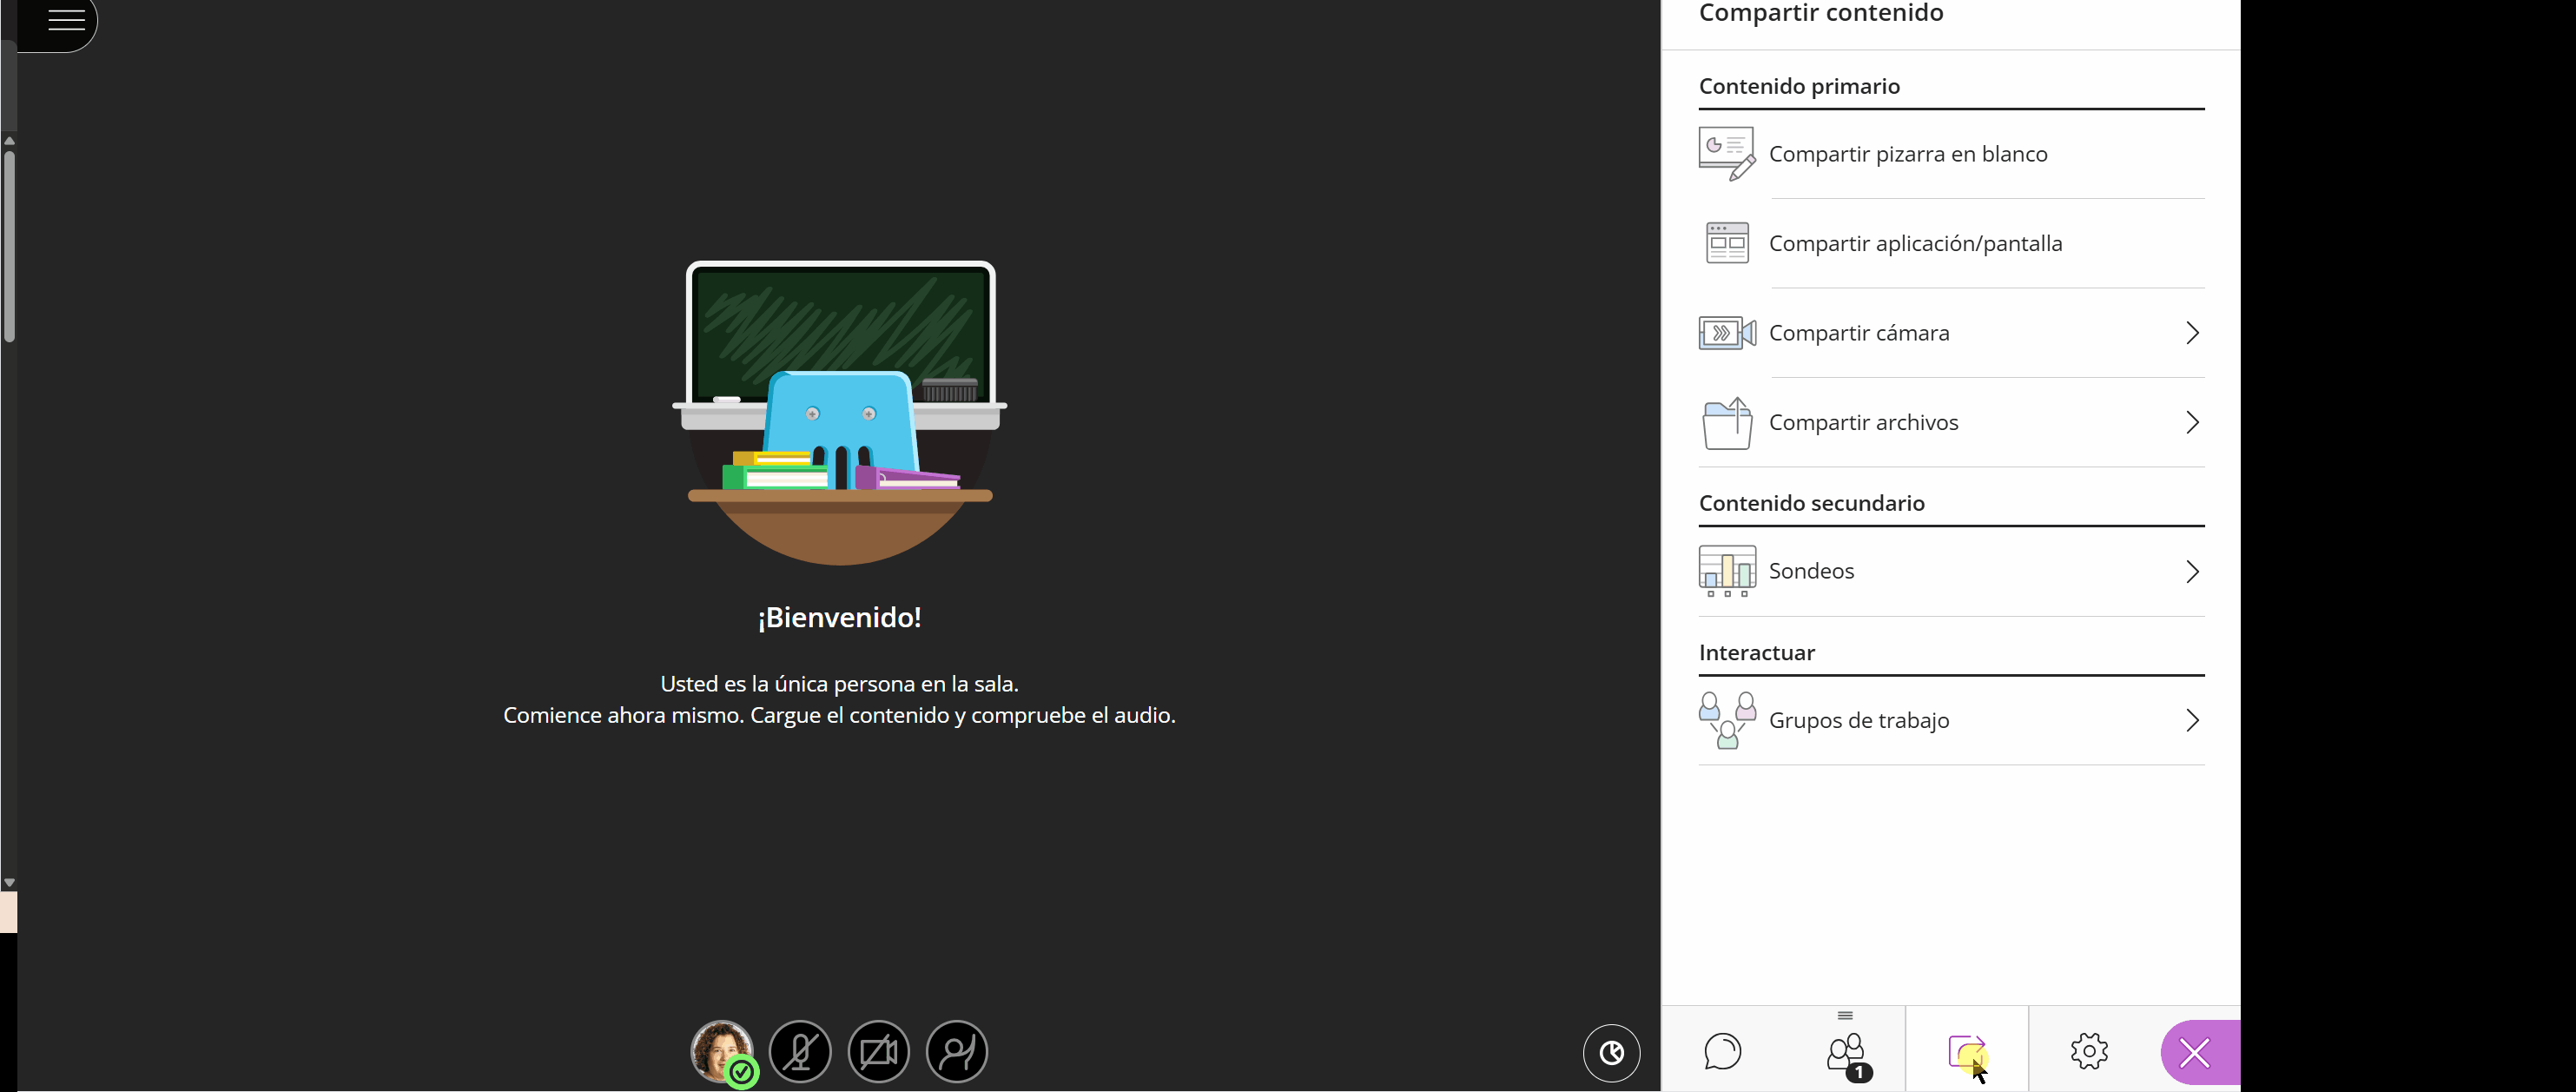Open the session menu hamburger icon
Viewport: 2576px width, 1092px height.
(66, 20)
